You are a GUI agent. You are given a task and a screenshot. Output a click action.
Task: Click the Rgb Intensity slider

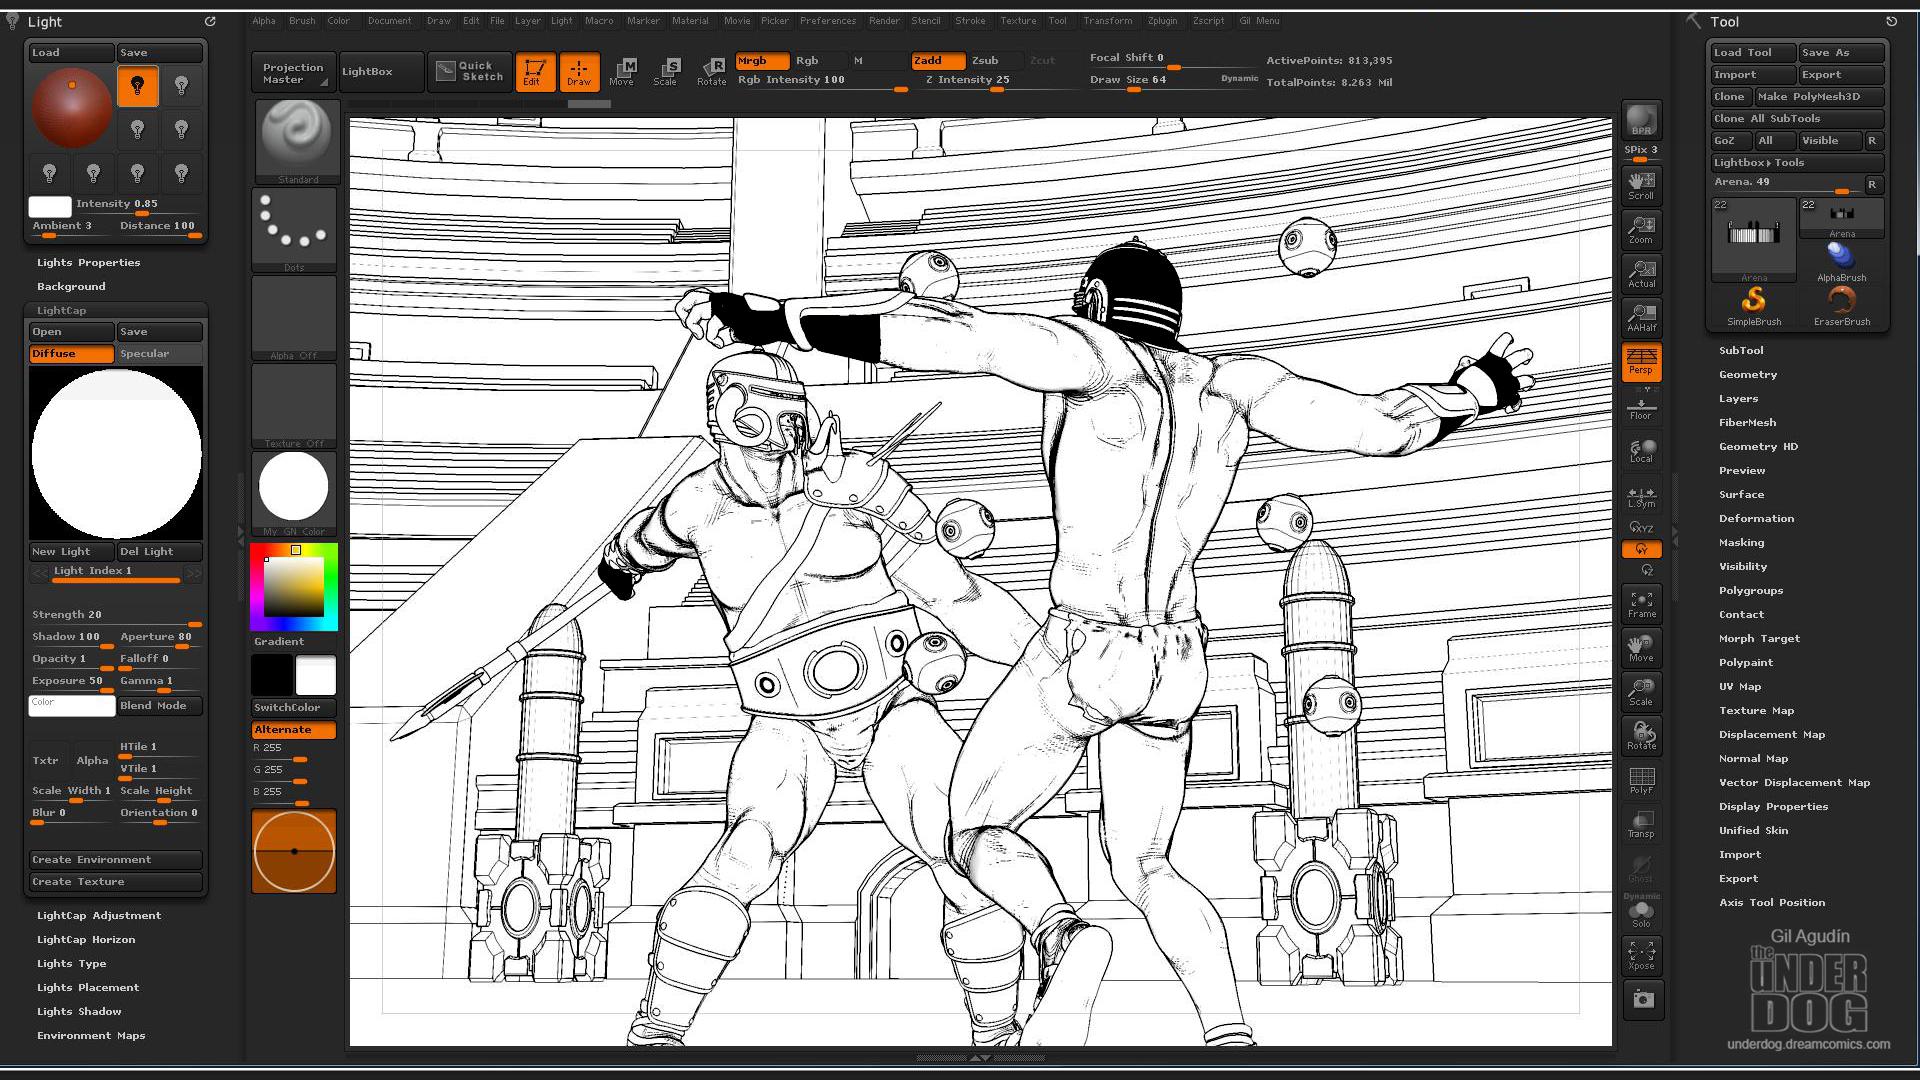tap(821, 81)
